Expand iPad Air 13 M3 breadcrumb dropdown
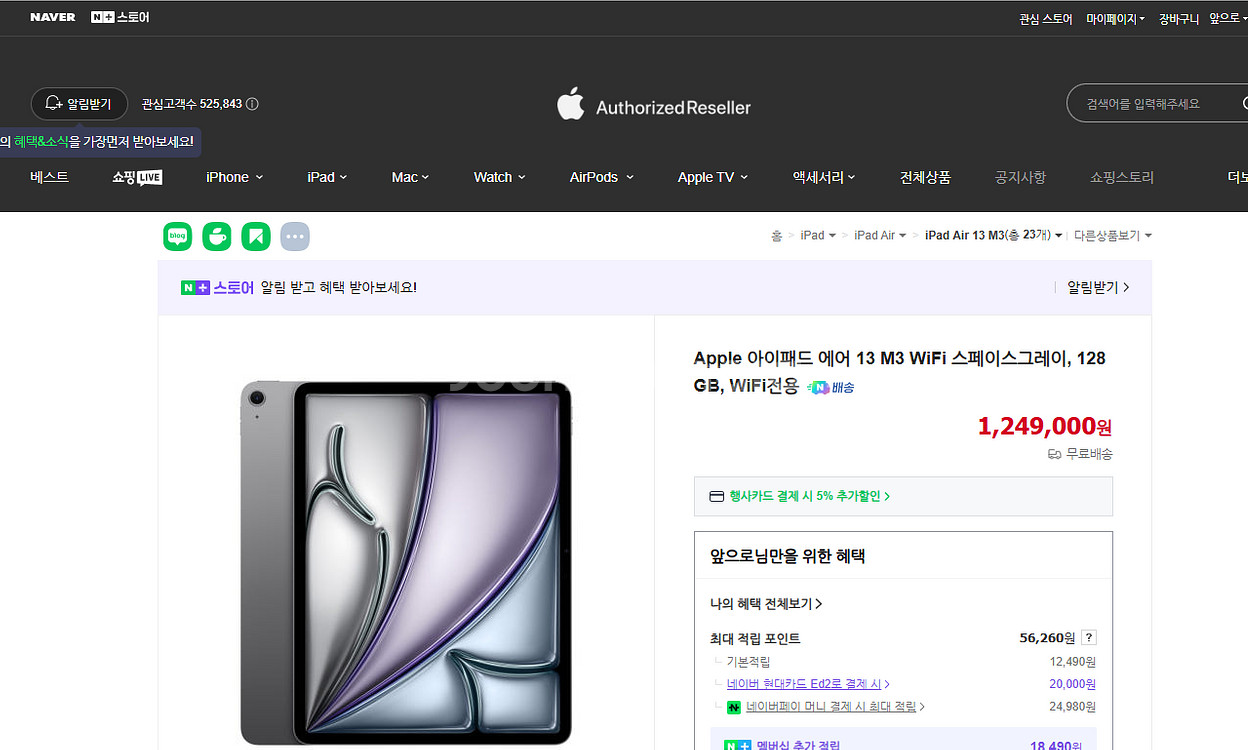This screenshot has height=750, width=1248. 993,236
